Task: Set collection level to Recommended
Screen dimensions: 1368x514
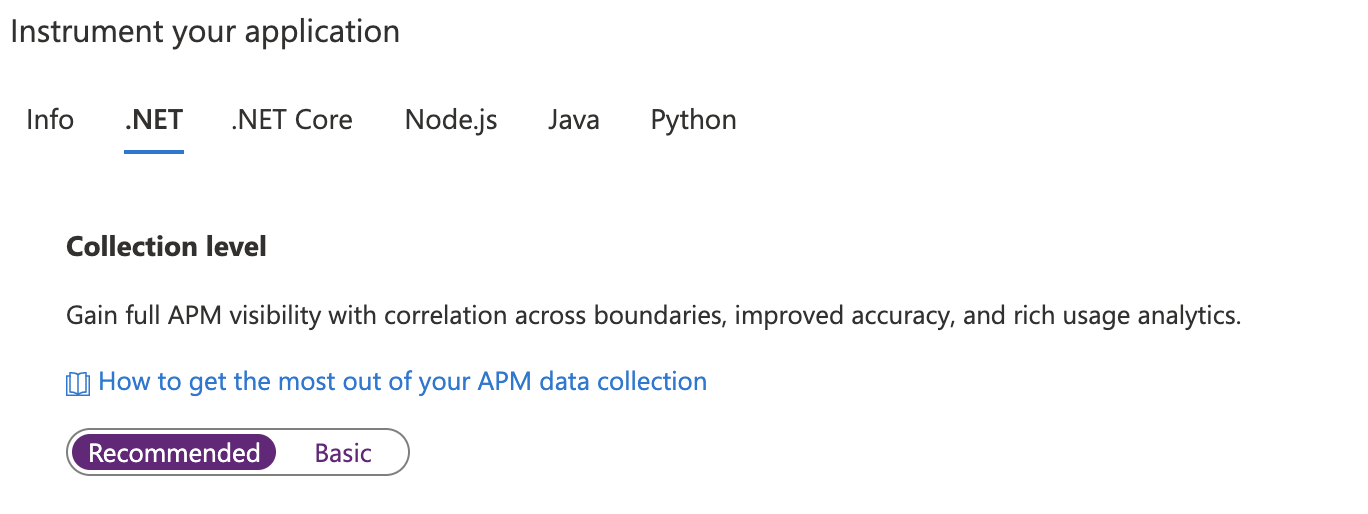Action: click(174, 453)
